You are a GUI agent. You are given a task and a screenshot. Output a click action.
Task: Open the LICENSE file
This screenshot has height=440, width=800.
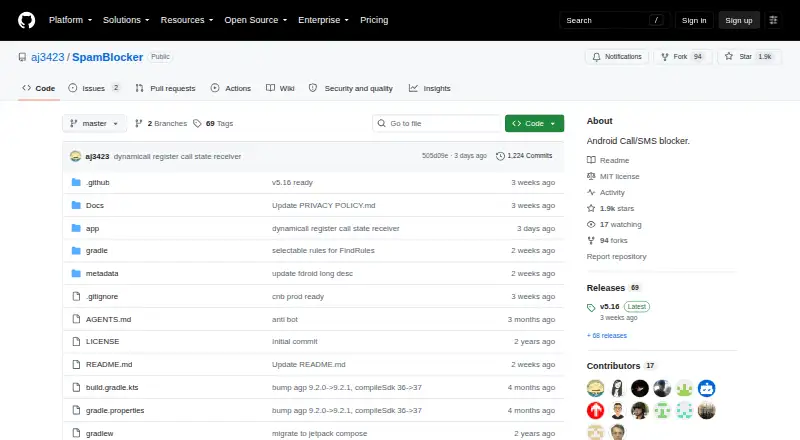coord(103,341)
